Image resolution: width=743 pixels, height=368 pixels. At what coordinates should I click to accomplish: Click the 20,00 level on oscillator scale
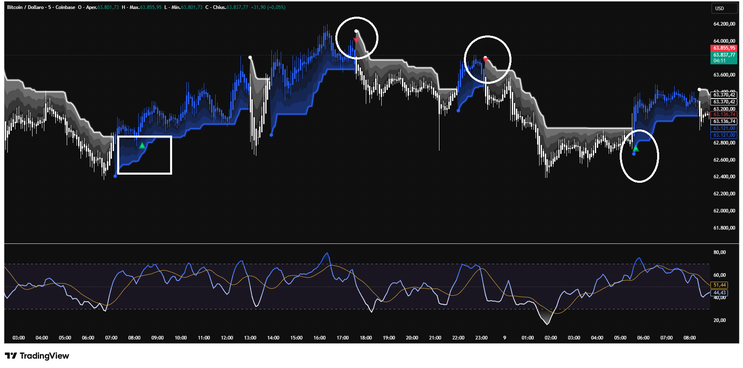pyautogui.click(x=720, y=320)
